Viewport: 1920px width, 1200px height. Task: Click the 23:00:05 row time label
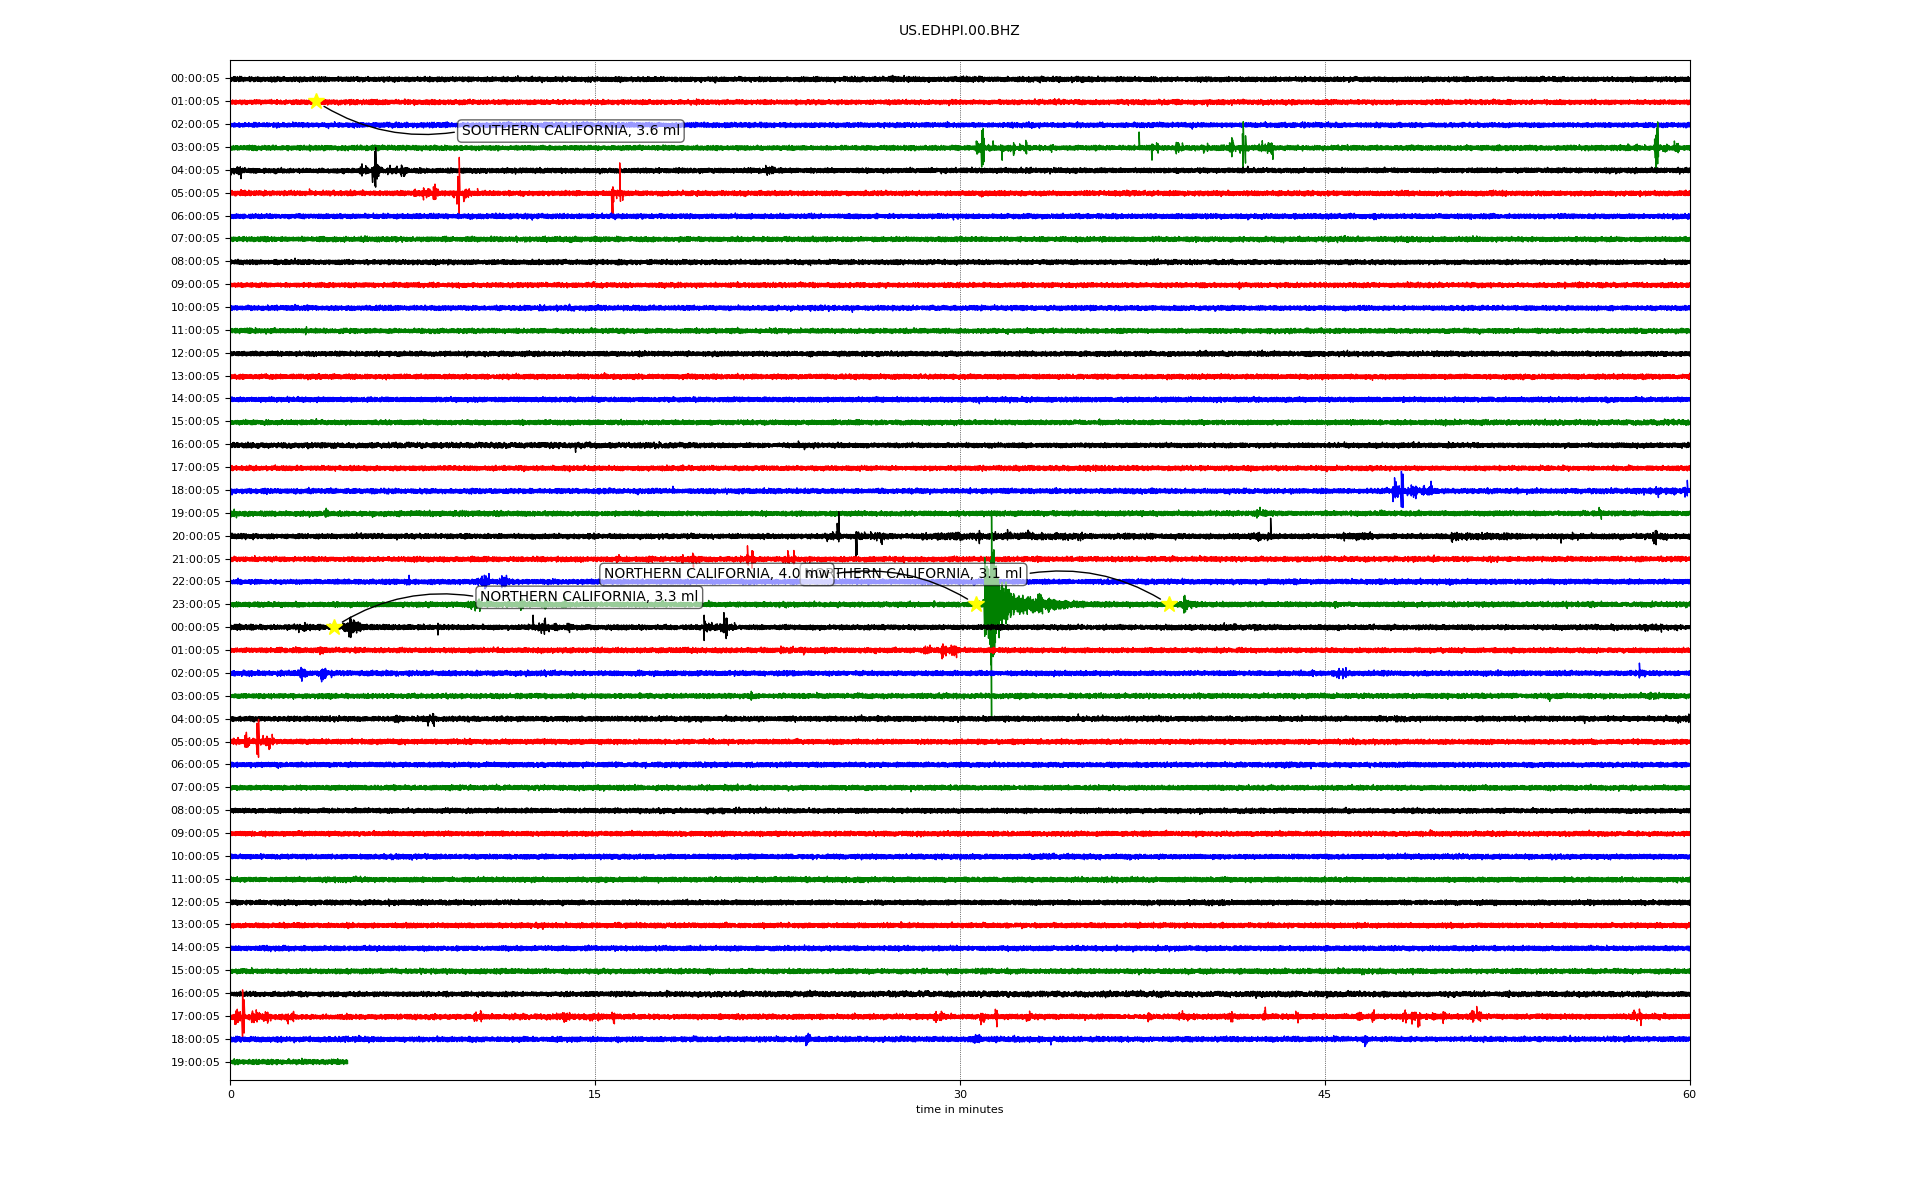click(195, 604)
